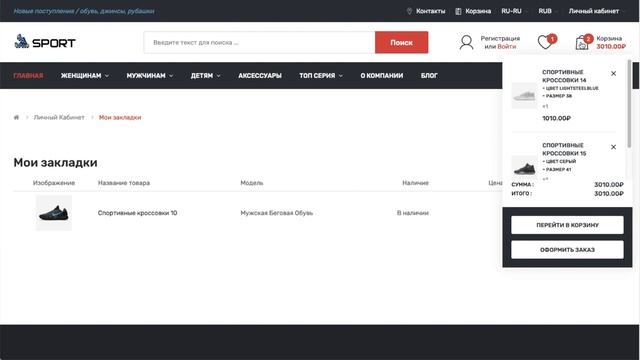
Task: Click the Контакты link
Action: point(431,11)
